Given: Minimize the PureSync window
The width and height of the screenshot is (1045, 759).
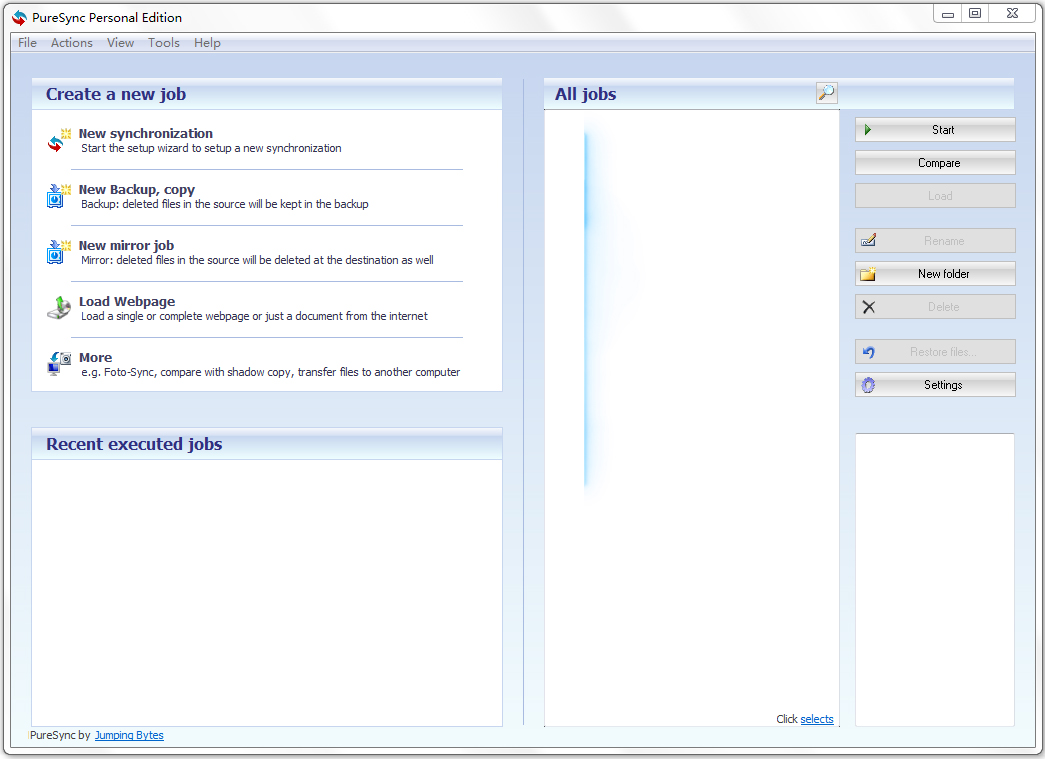Looking at the screenshot, I should 948,13.
